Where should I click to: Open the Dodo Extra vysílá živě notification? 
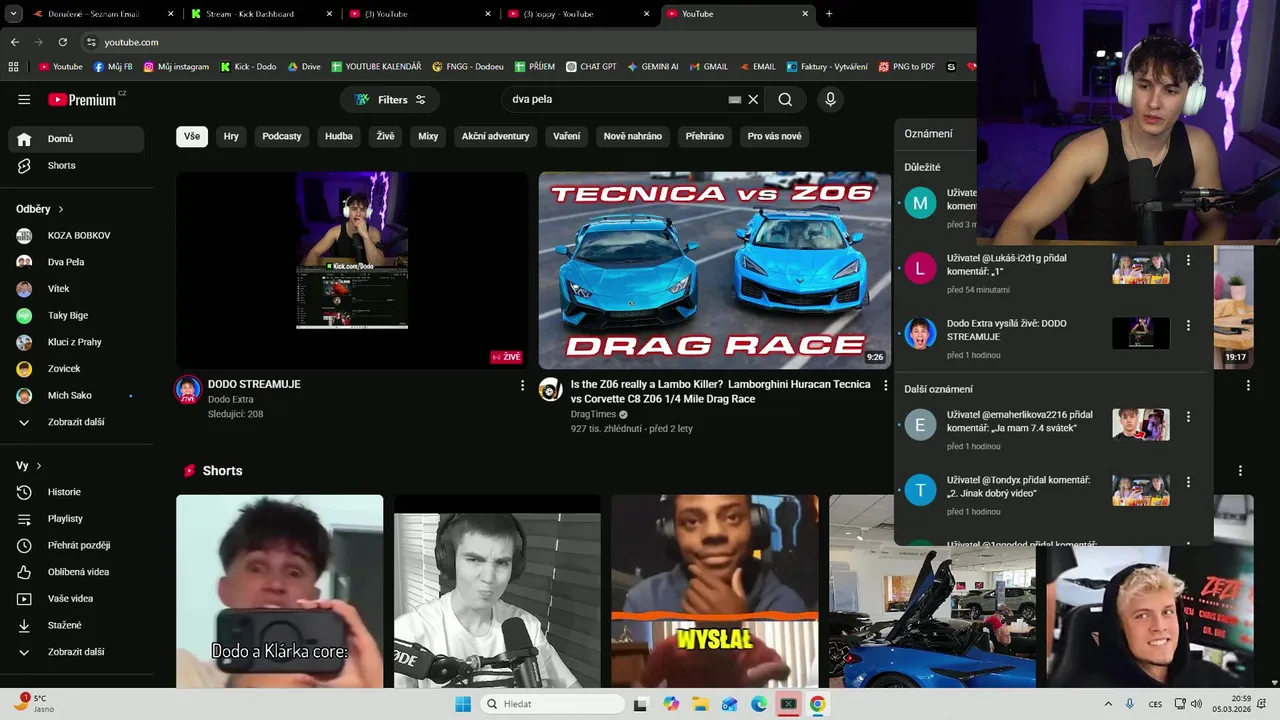(1053, 338)
